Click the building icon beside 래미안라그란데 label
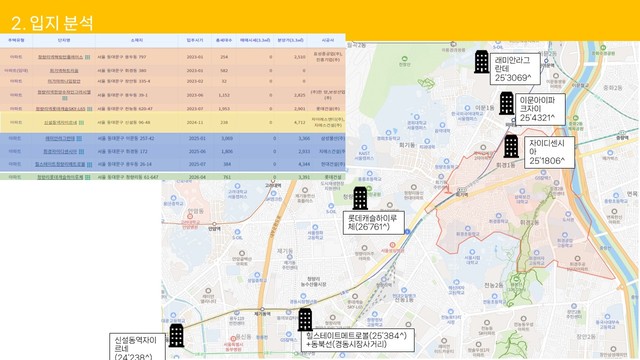Viewport: 640px width, 360px height. tap(482, 62)
